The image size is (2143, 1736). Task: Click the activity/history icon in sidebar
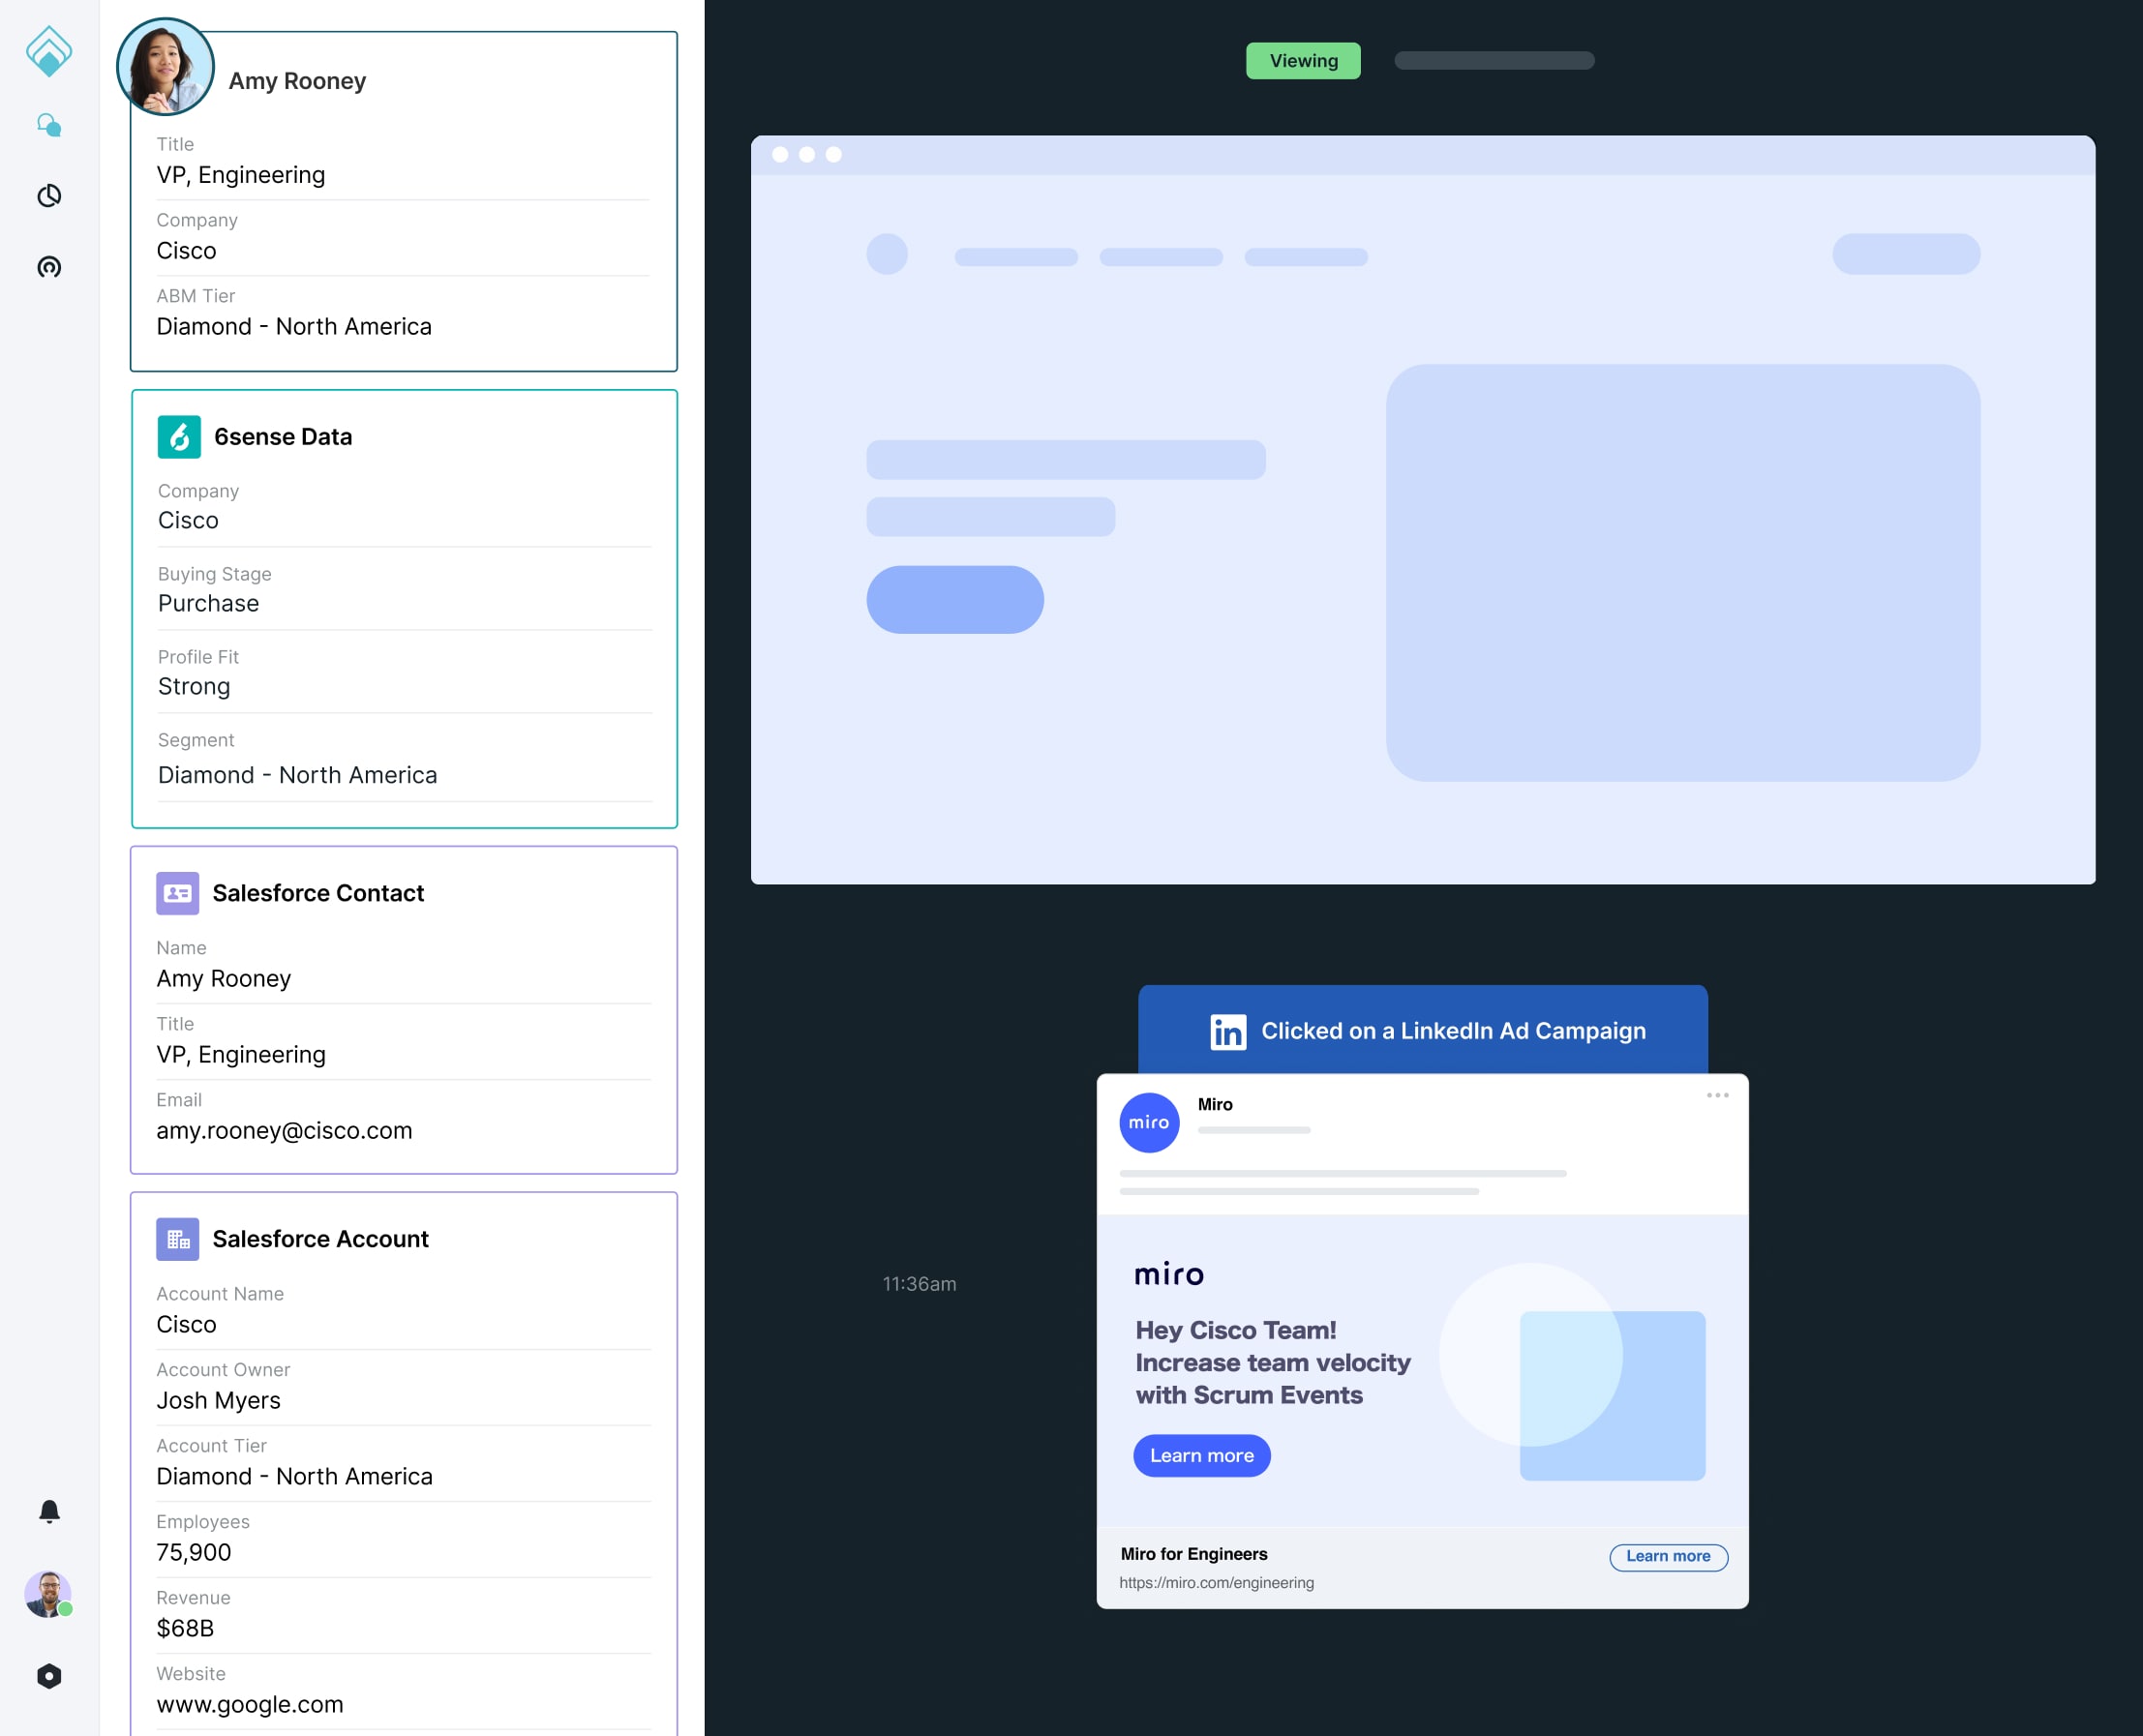[51, 195]
